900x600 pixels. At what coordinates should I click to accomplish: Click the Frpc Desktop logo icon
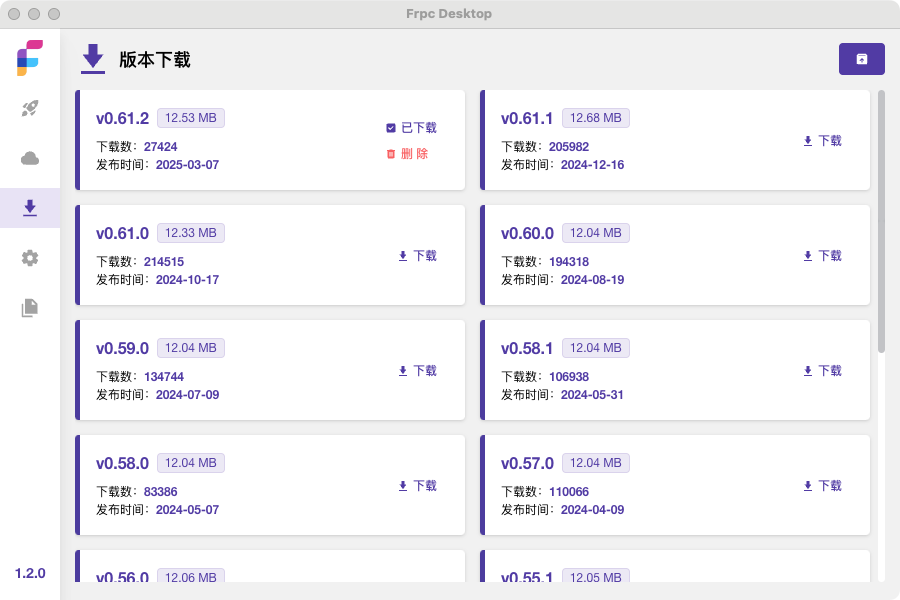click(x=30, y=57)
